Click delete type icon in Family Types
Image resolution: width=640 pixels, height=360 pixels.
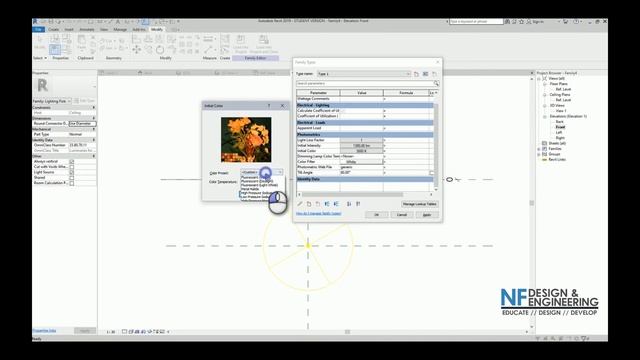click(434, 74)
